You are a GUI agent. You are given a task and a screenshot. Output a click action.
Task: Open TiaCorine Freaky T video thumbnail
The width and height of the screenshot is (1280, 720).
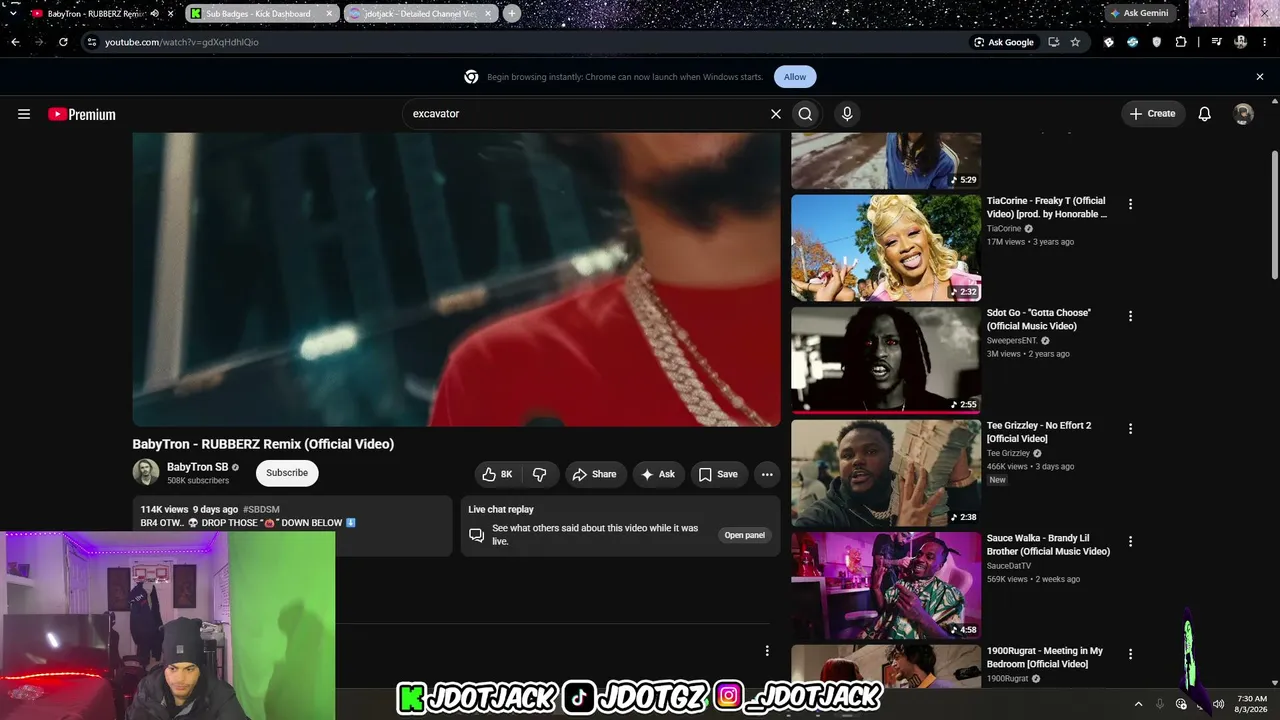coord(886,248)
